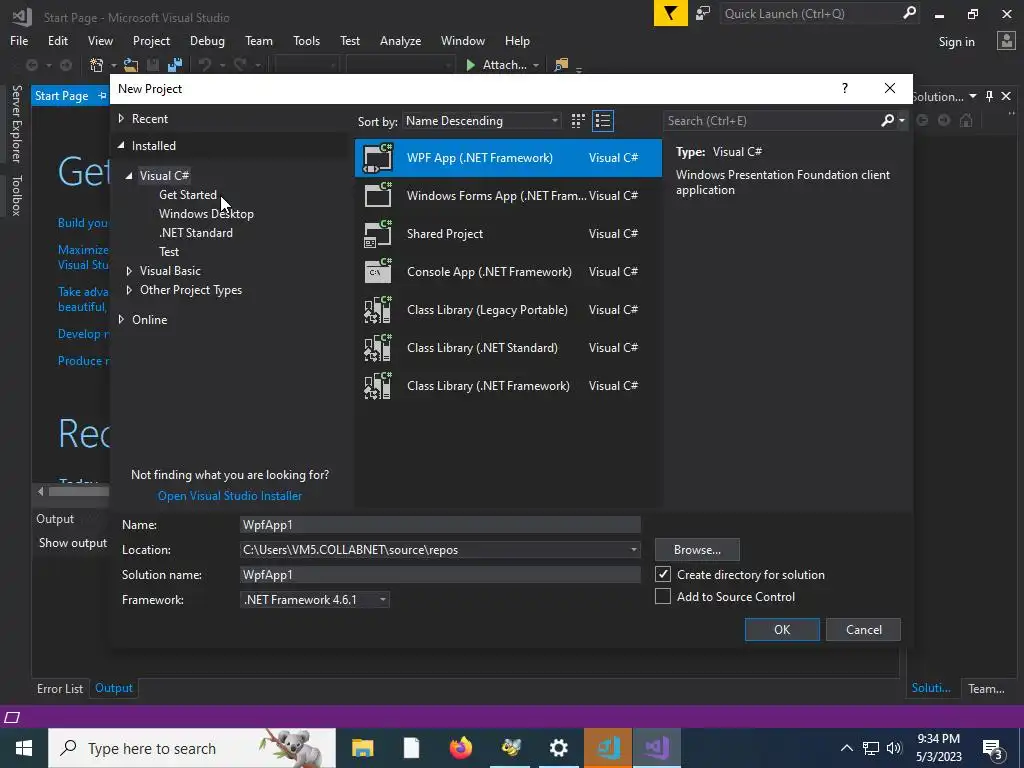Viewport: 1024px width, 768px height.
Task: Expand the Visual Basic tree node
Action: (129, 270)
